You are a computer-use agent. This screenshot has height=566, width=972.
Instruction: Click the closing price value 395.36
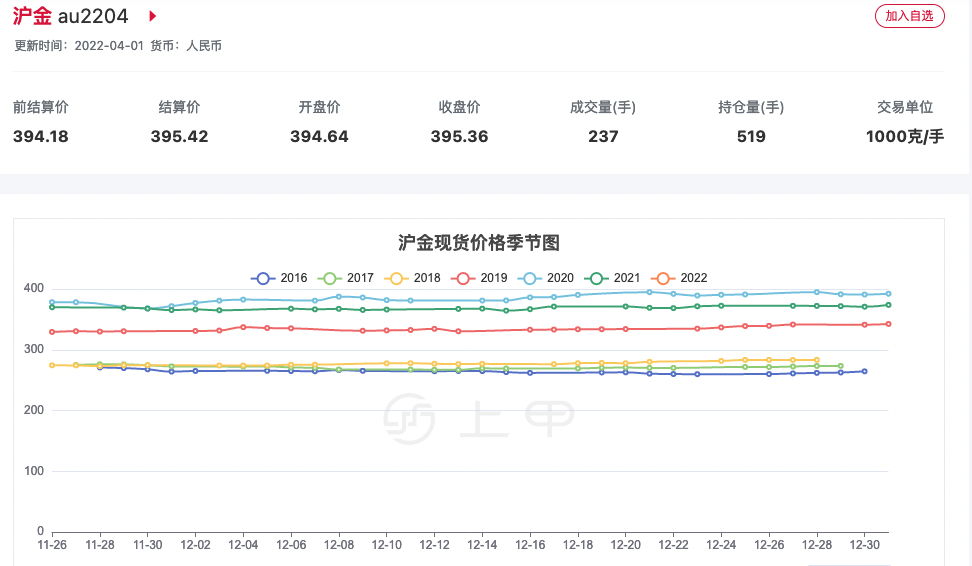pyautogui.click(x=459, y=136)
